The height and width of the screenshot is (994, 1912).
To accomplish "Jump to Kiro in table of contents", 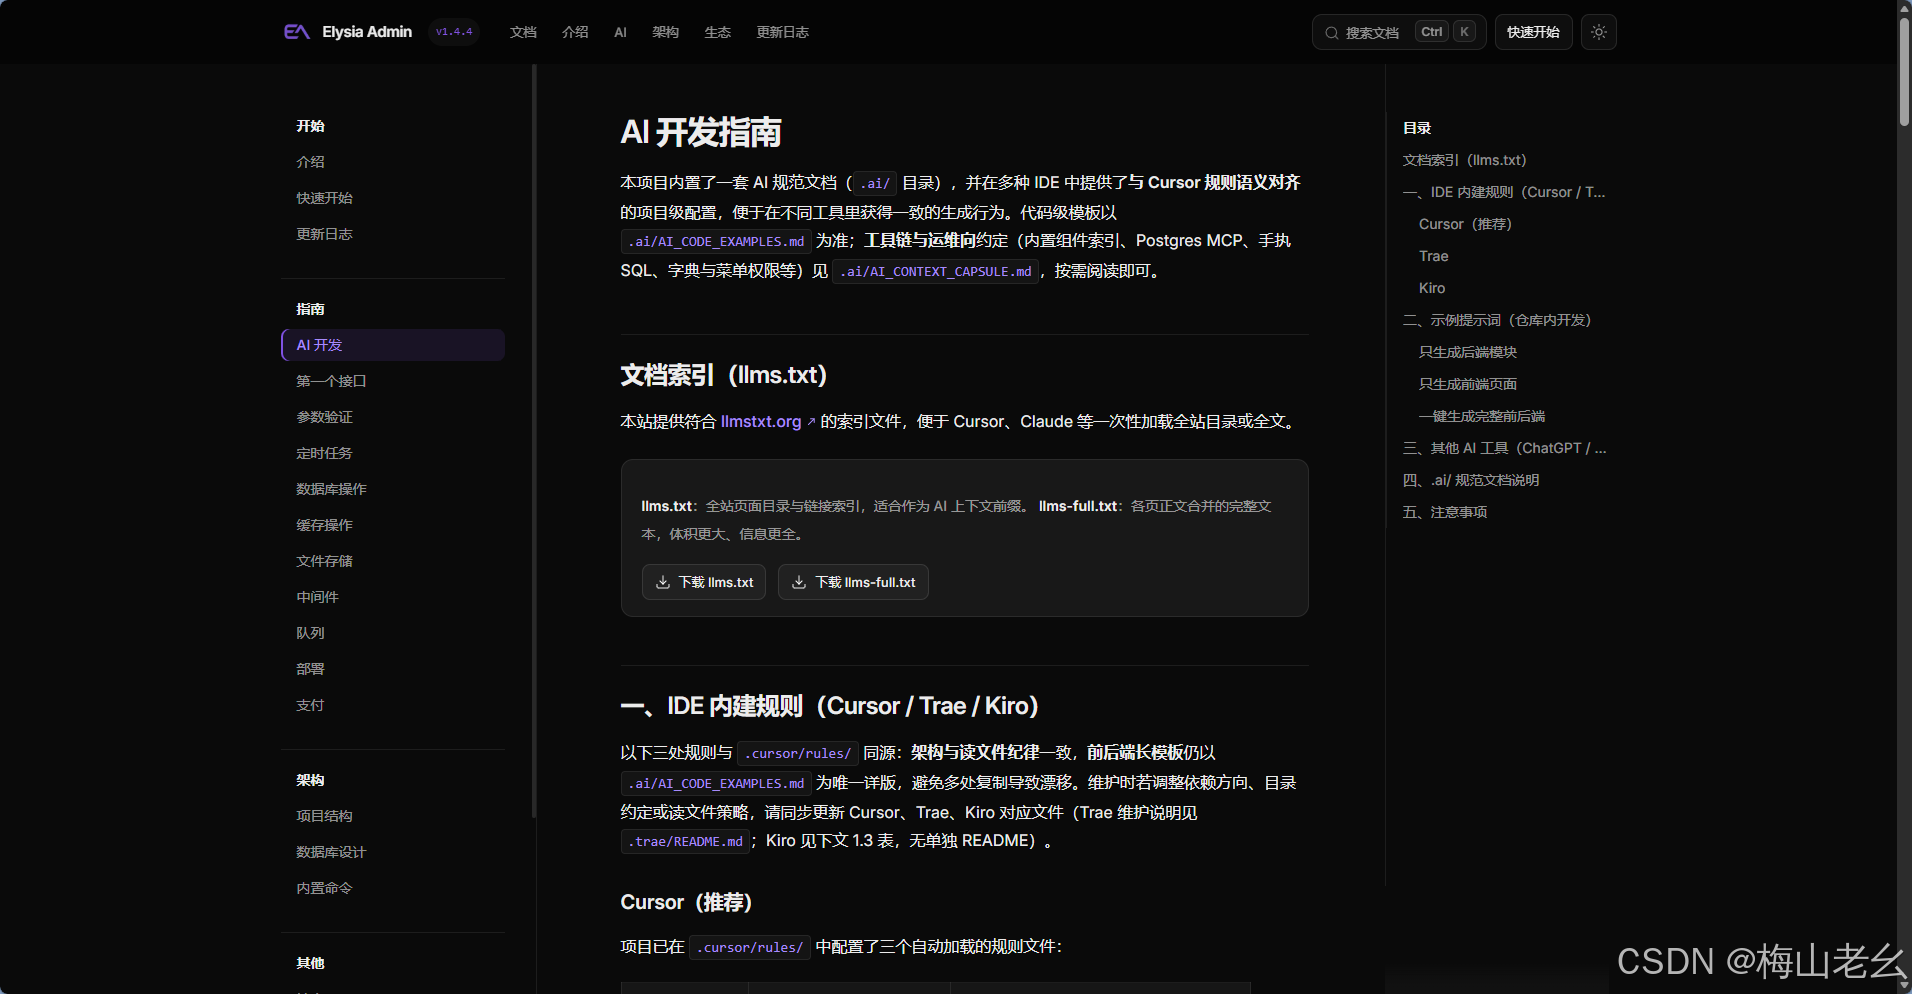I will tap(1432, 288).
